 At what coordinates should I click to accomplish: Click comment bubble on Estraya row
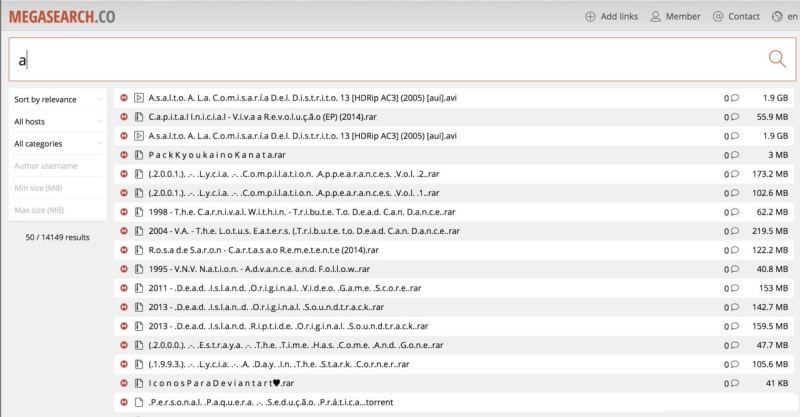pyautogui.click(x=735, y=345)
